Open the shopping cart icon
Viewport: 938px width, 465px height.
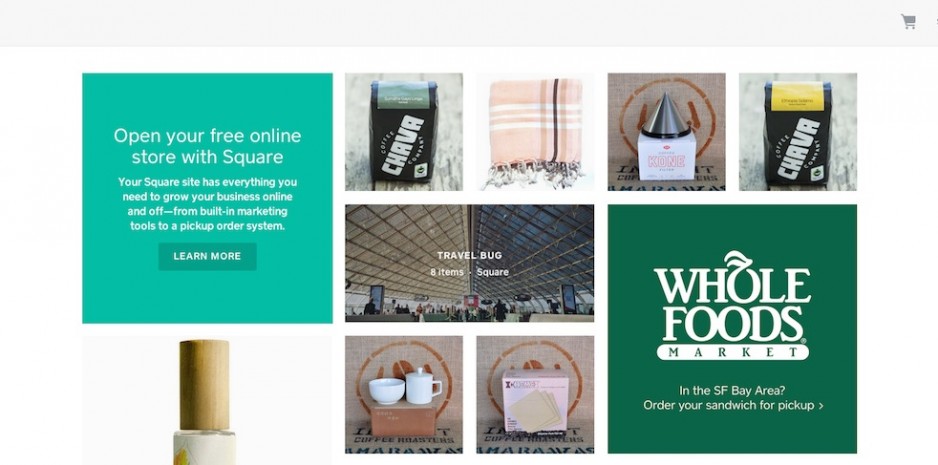[908, 22]
